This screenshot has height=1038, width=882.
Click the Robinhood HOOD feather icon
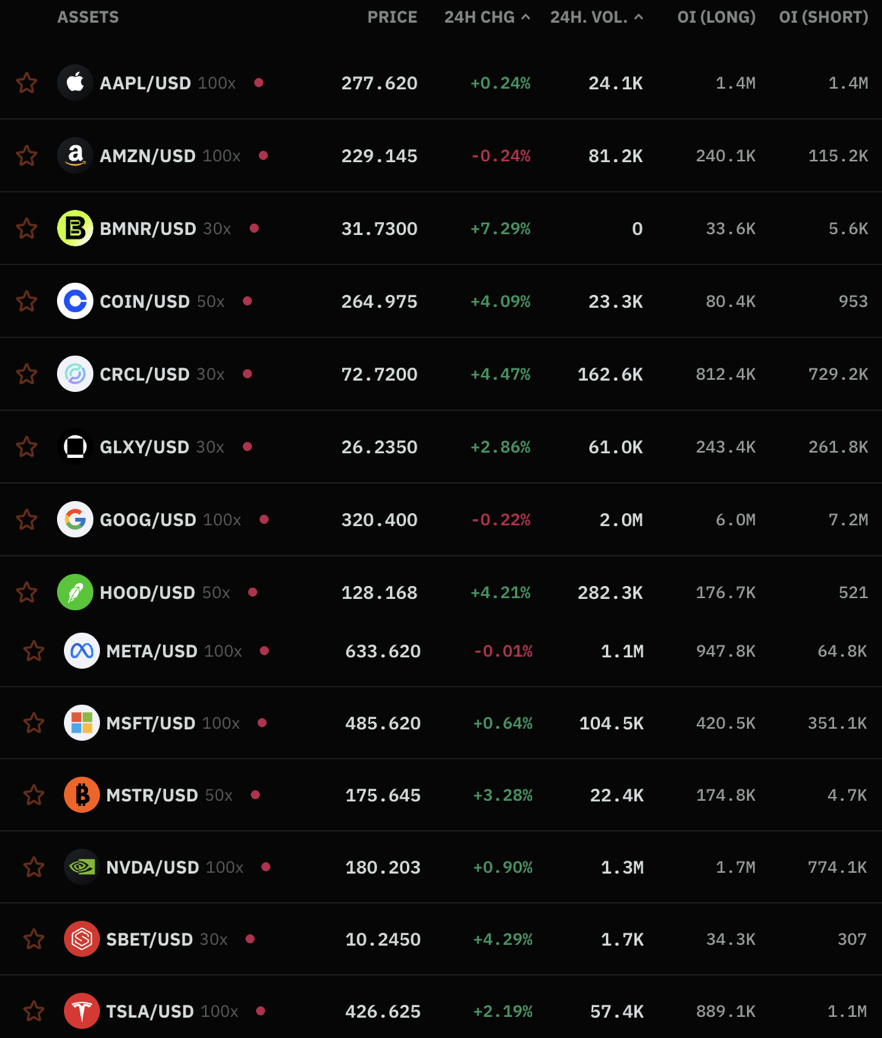[x=75, y=593]
